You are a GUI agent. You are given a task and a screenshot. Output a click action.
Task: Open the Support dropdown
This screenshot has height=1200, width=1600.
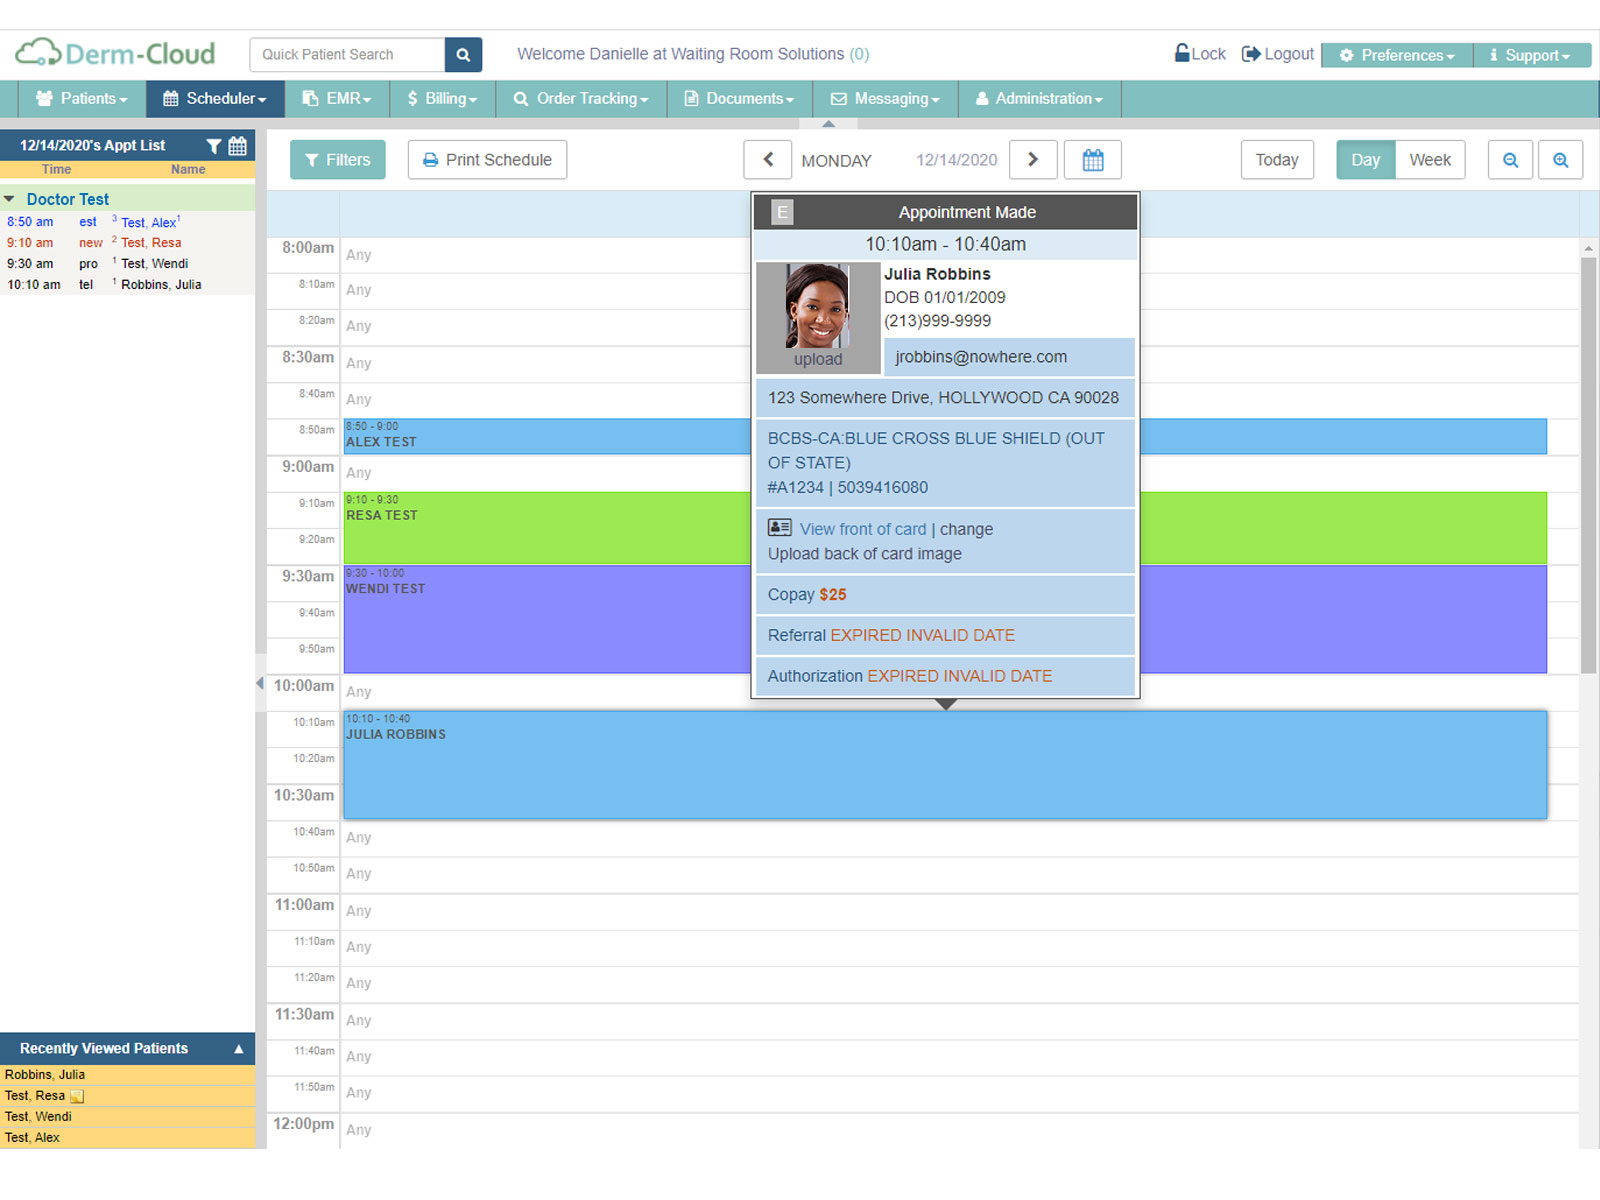[x=1532, y=55]
